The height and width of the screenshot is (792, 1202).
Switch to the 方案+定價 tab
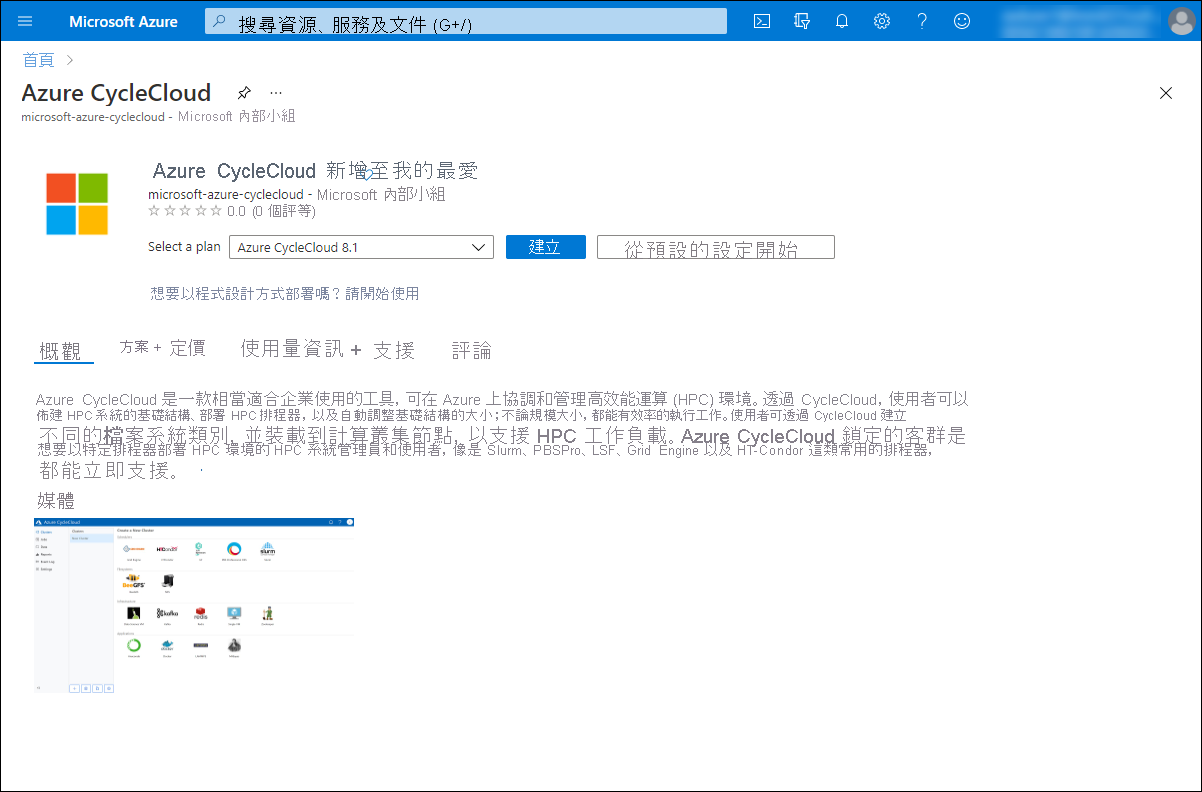pyautogui.click(x=163, y=349)
